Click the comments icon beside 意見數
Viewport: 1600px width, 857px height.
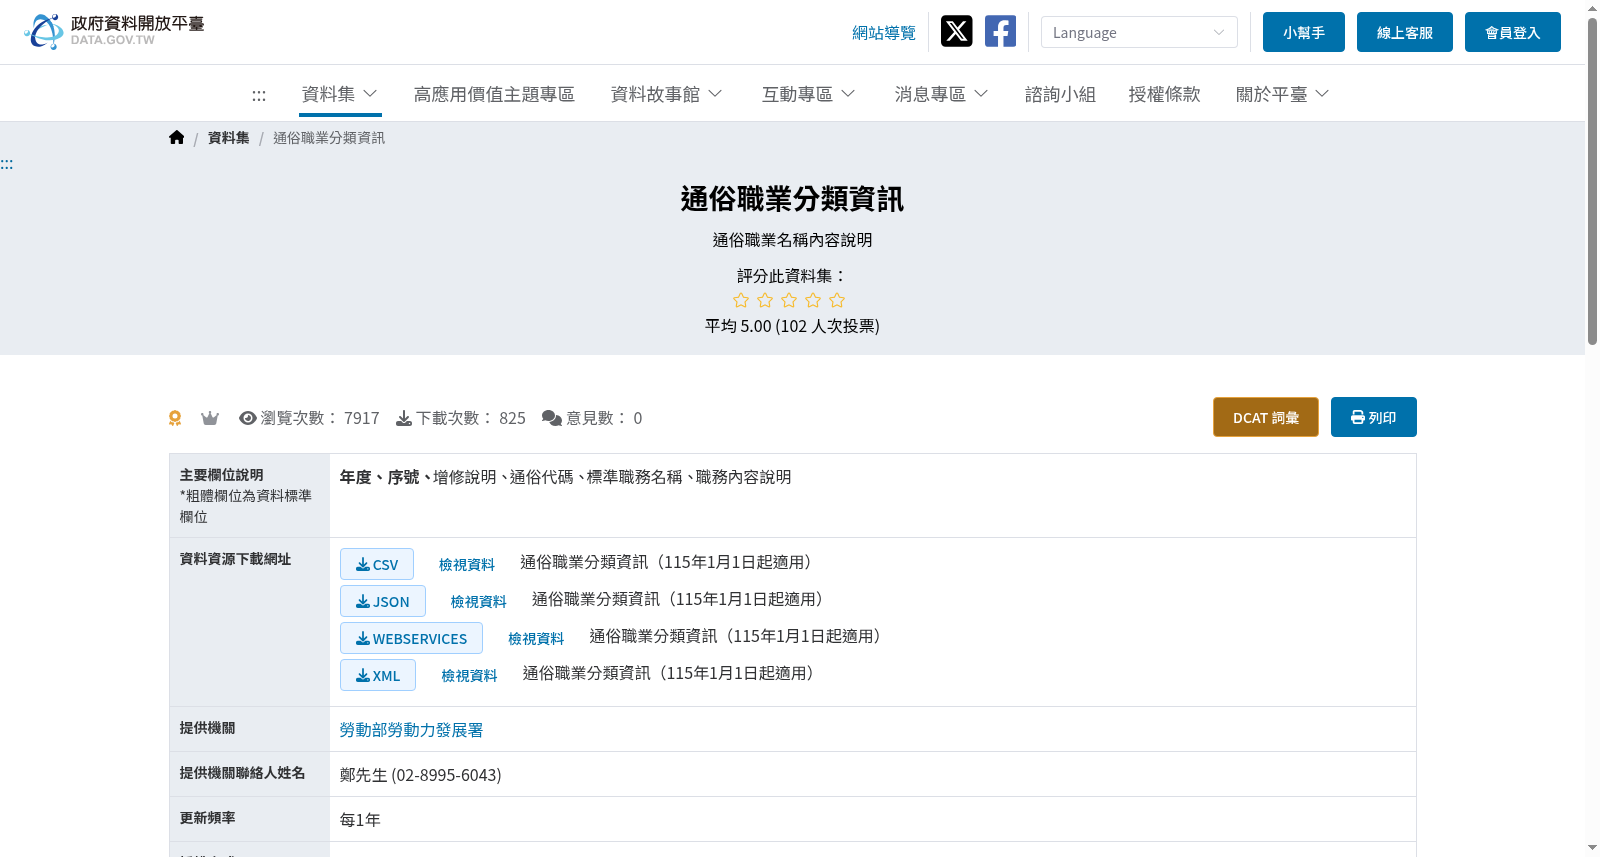coord(552,418)
